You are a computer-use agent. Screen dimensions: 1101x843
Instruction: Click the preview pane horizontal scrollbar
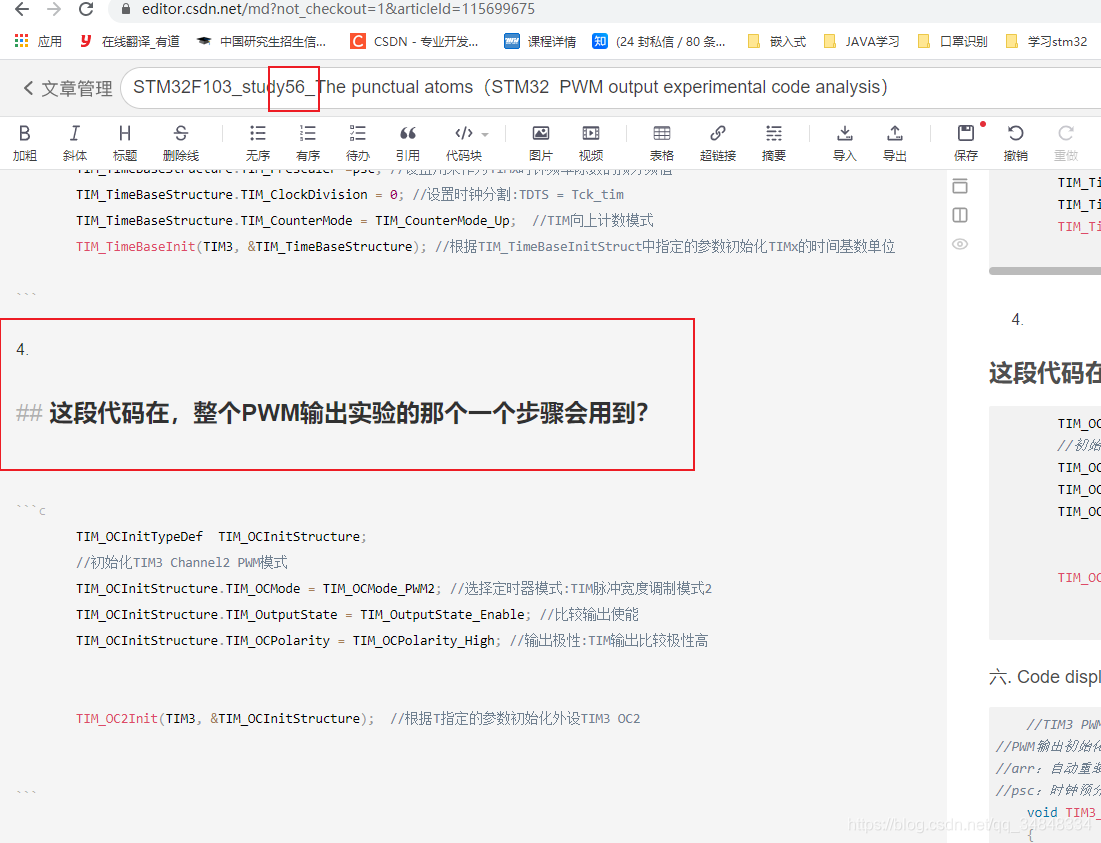pos(1045,270)
